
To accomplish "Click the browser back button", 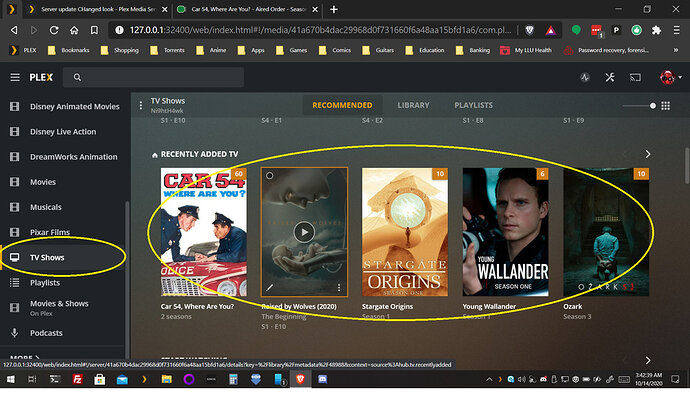I will click(14, 30).
